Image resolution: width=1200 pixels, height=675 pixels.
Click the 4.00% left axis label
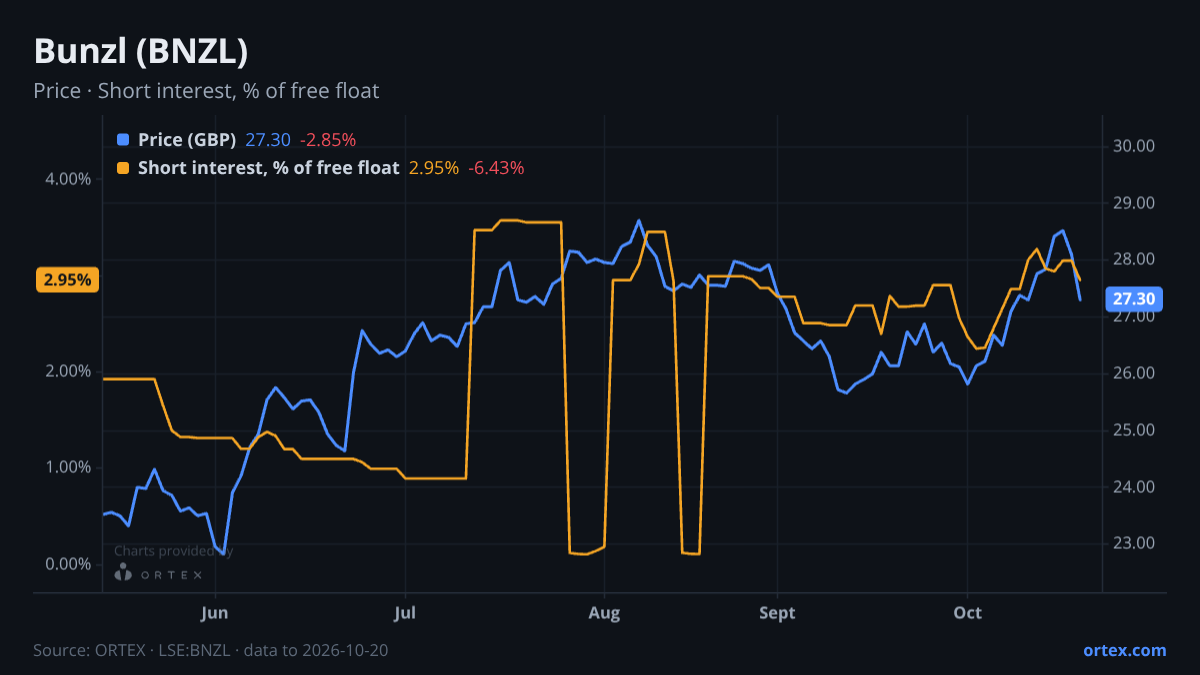coord(69,179)
